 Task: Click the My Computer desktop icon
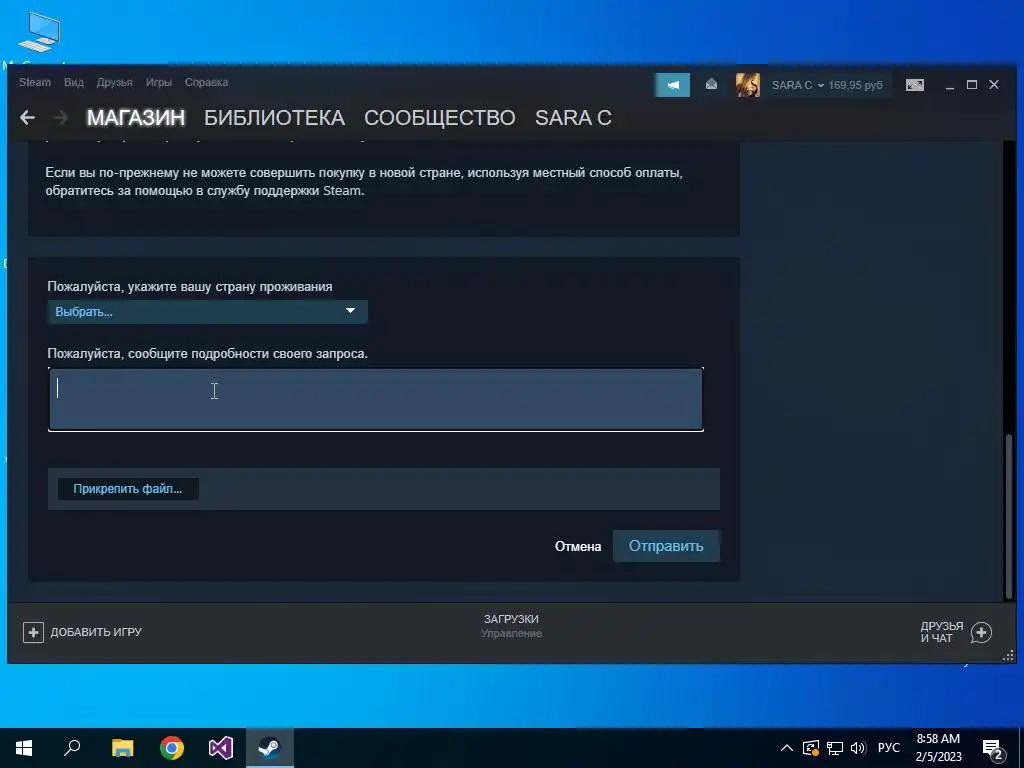39,33
